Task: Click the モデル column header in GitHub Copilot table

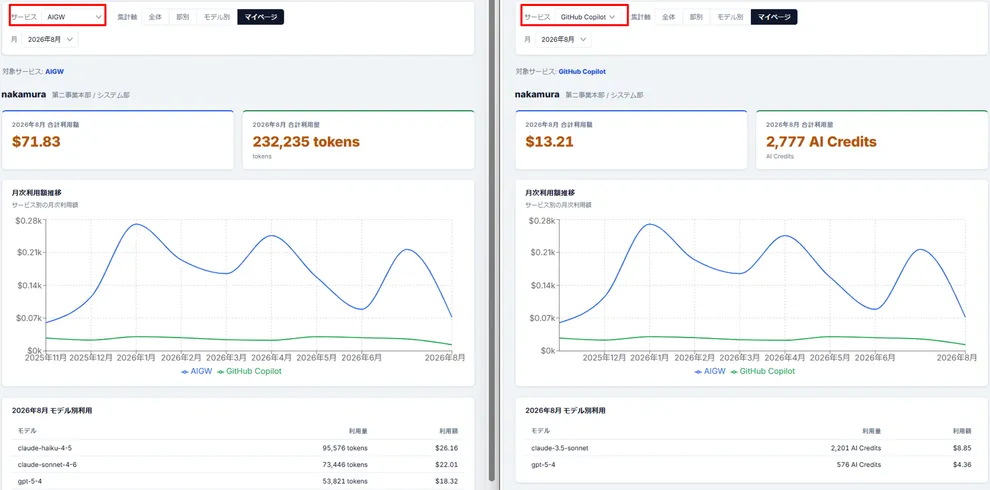Action: click(x=540, y=431)
